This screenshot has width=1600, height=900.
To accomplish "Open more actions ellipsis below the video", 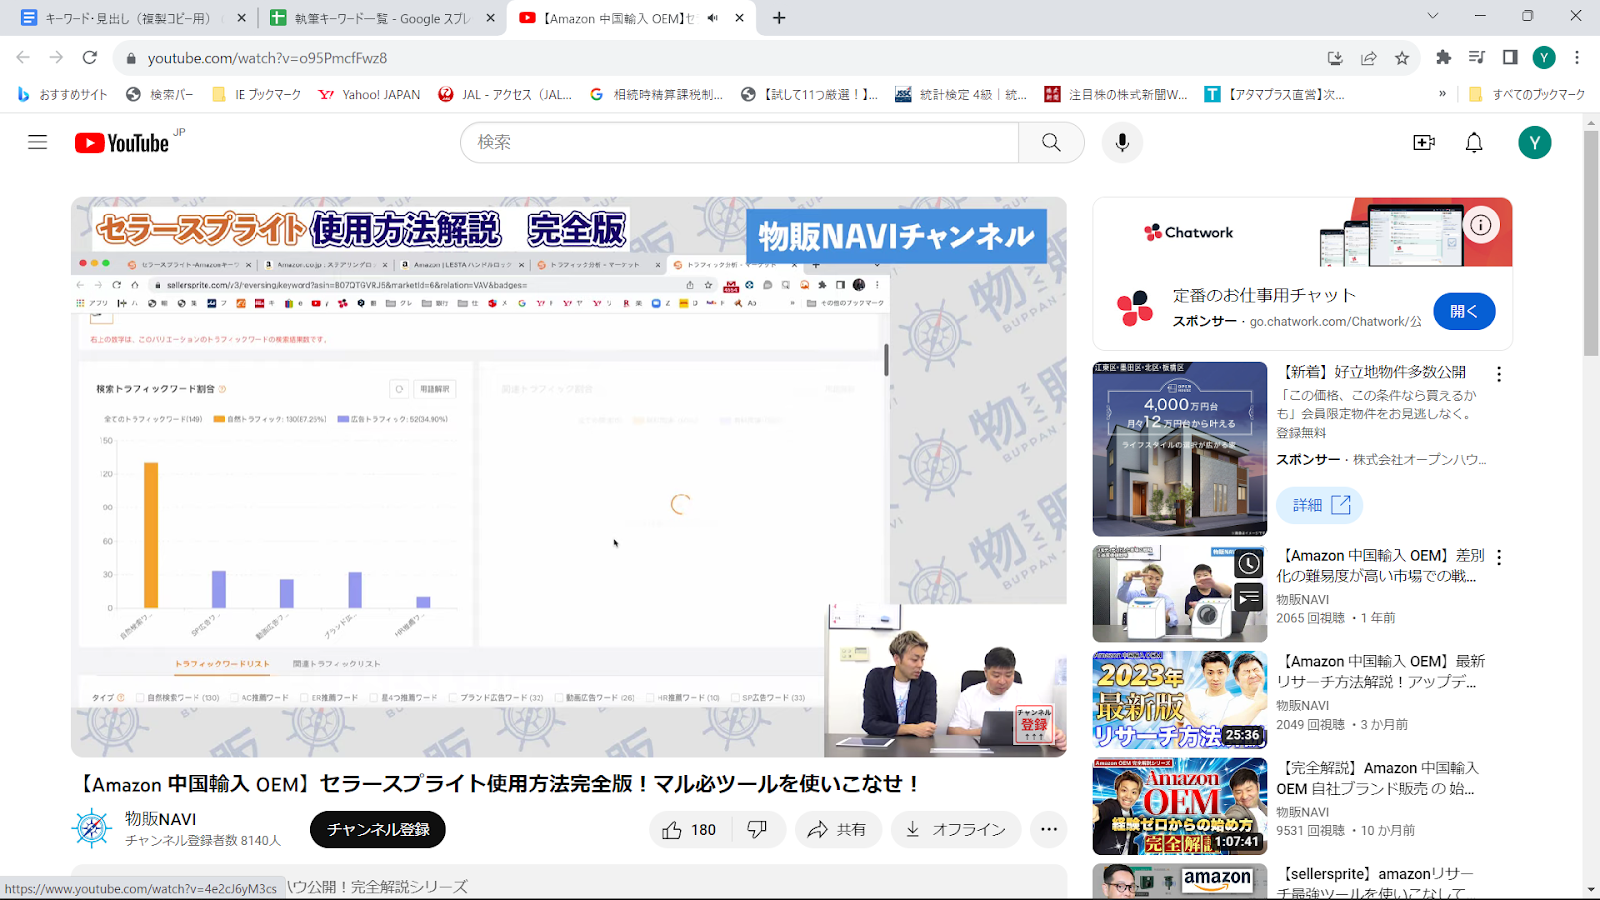I will point(1048,829).
